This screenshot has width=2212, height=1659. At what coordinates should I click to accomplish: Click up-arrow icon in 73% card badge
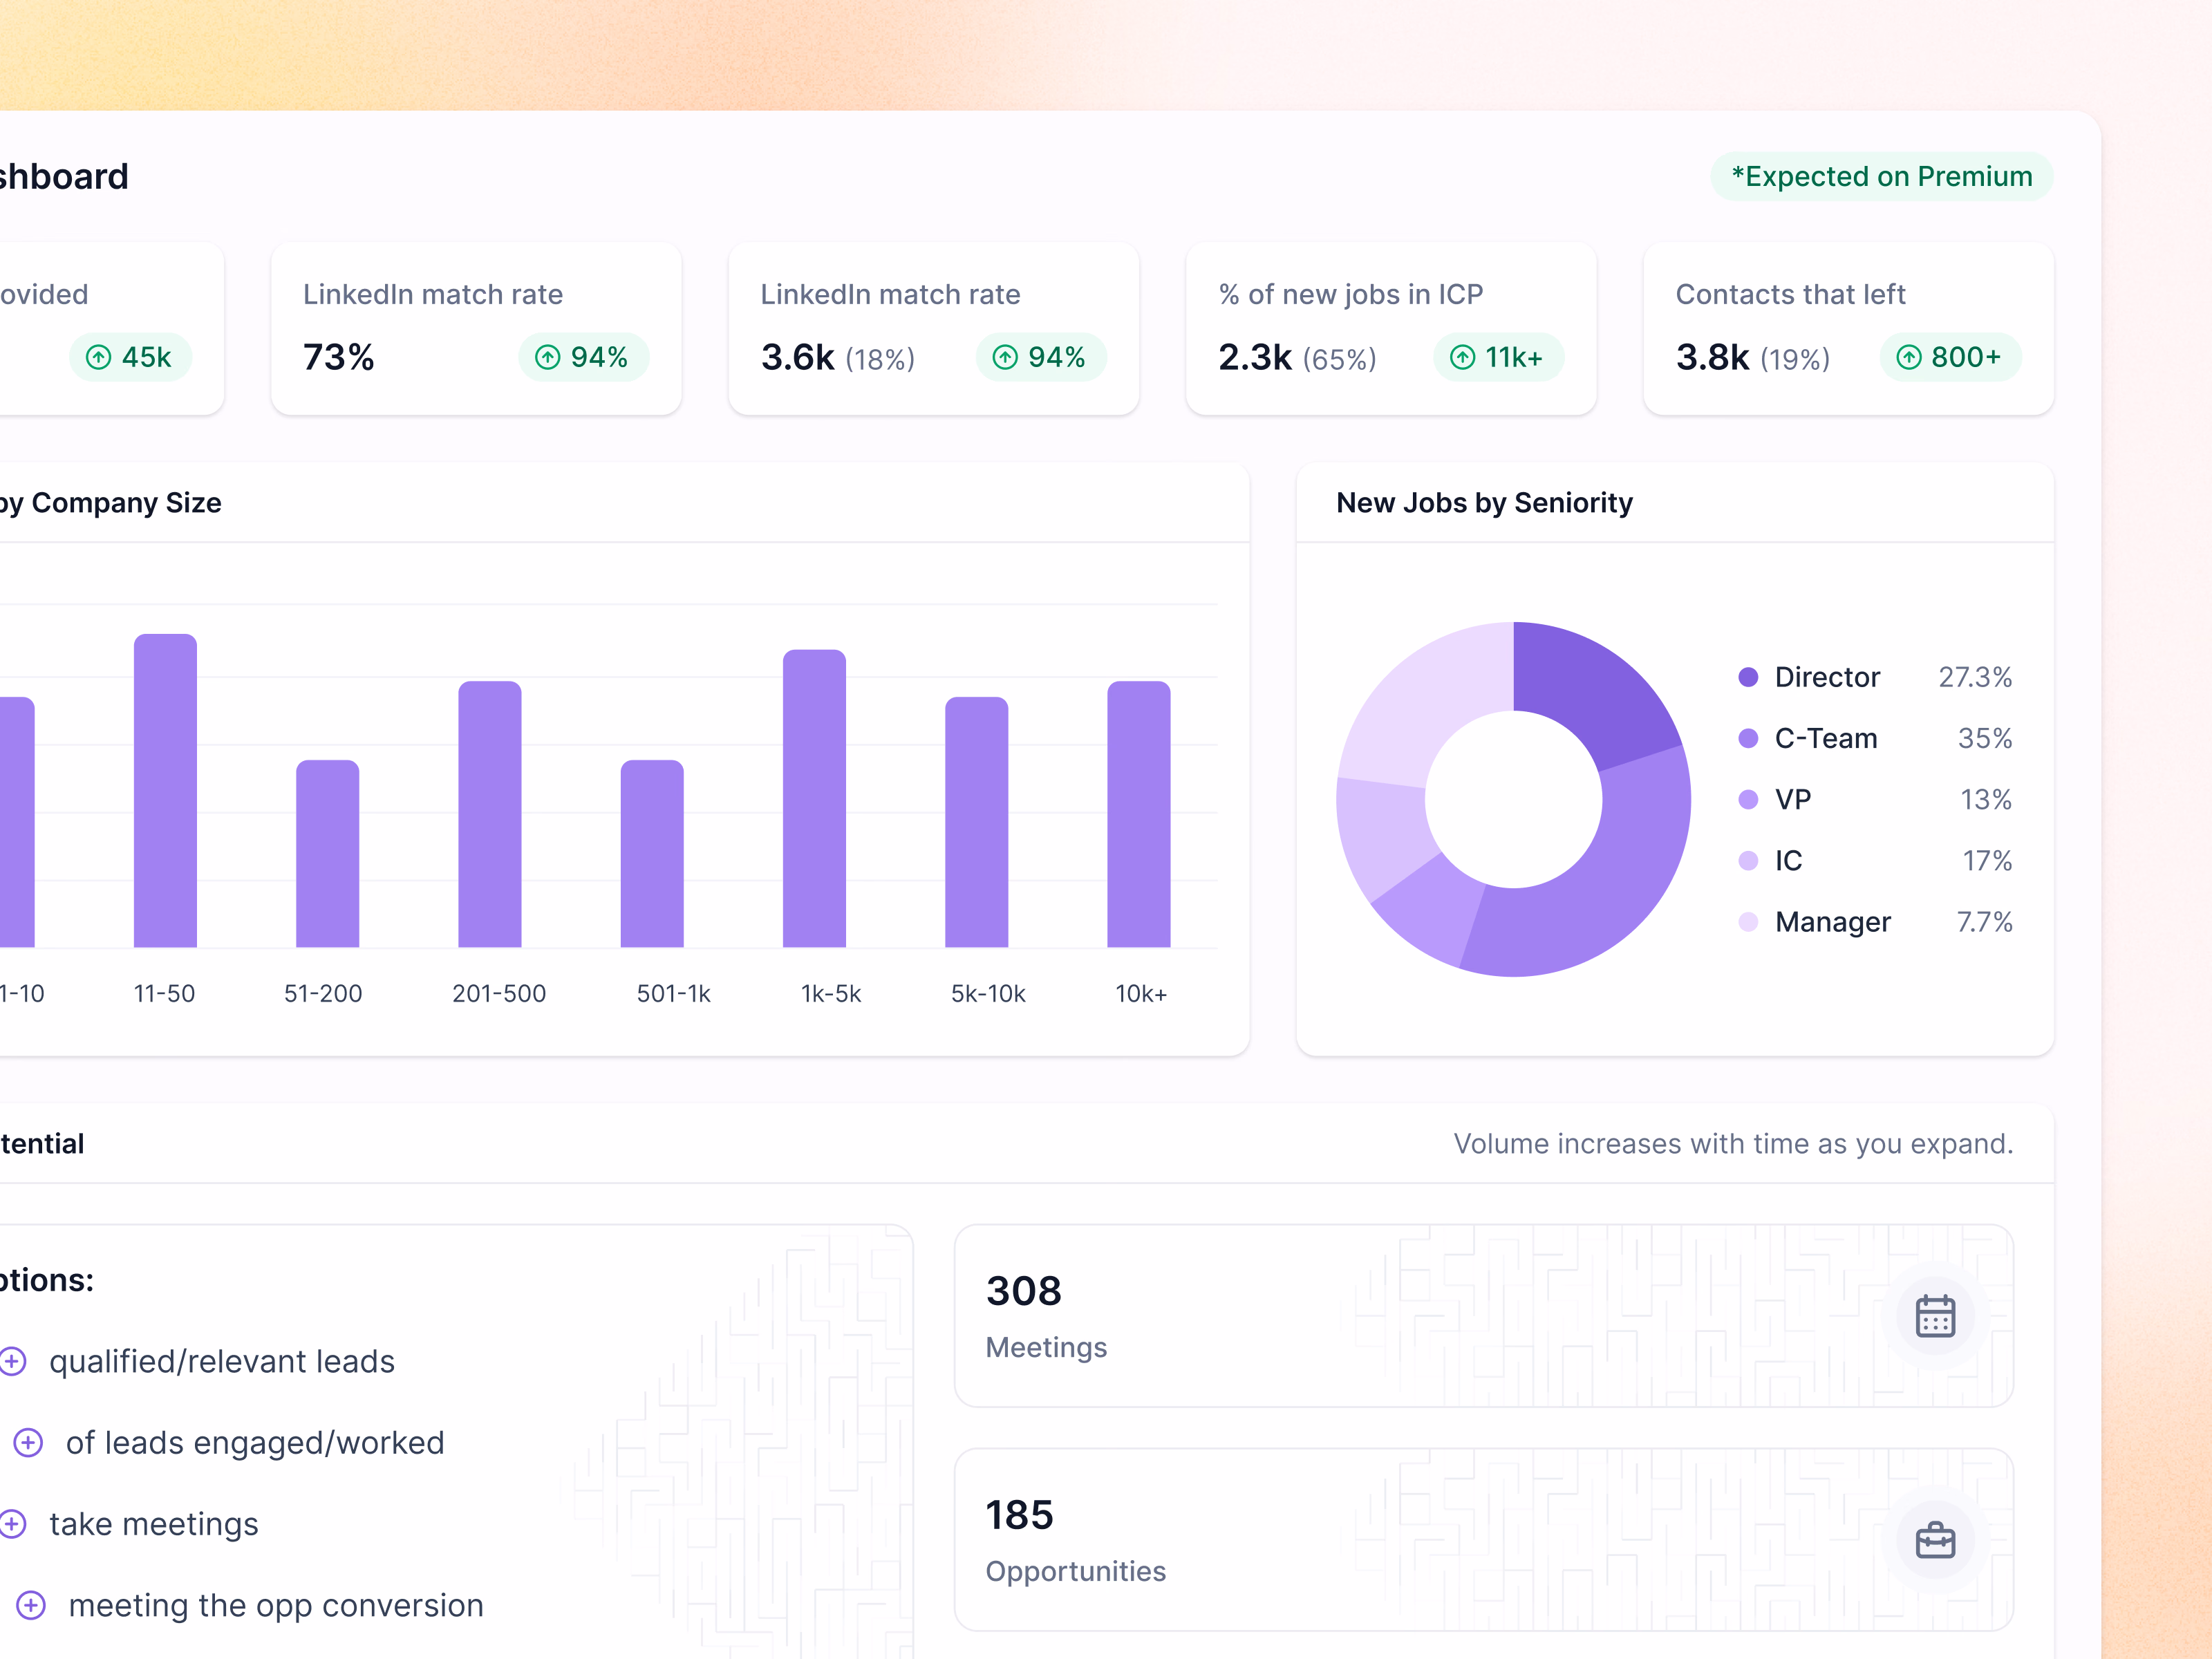[547, 357]
